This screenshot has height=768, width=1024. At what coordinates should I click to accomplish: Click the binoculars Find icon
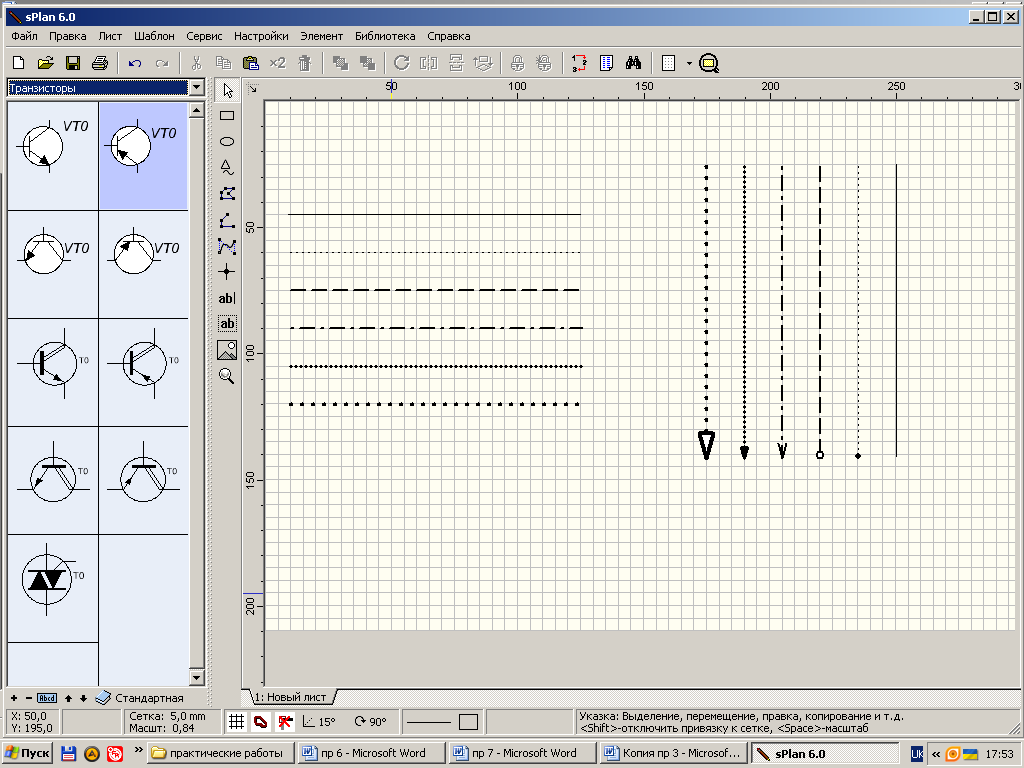[x=633, y=63]
